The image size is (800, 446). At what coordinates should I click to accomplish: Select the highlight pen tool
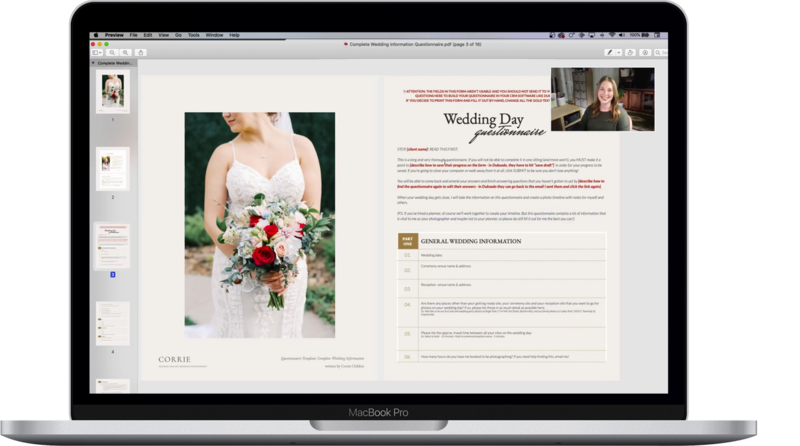click(x=609, y=50)
